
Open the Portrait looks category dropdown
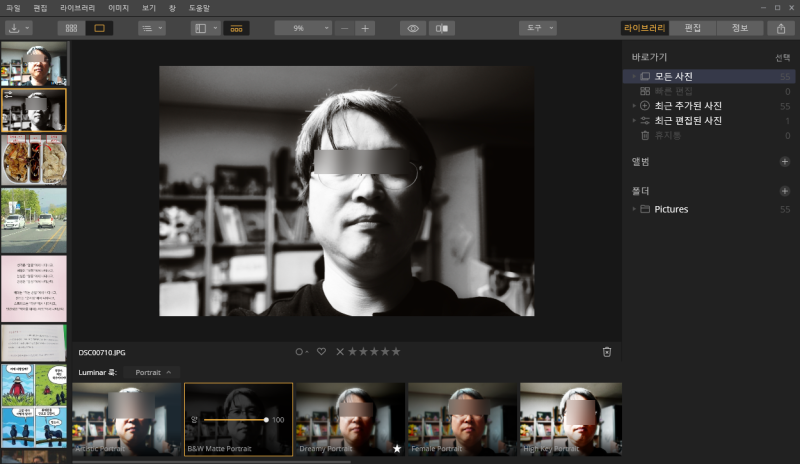(153, 373)
